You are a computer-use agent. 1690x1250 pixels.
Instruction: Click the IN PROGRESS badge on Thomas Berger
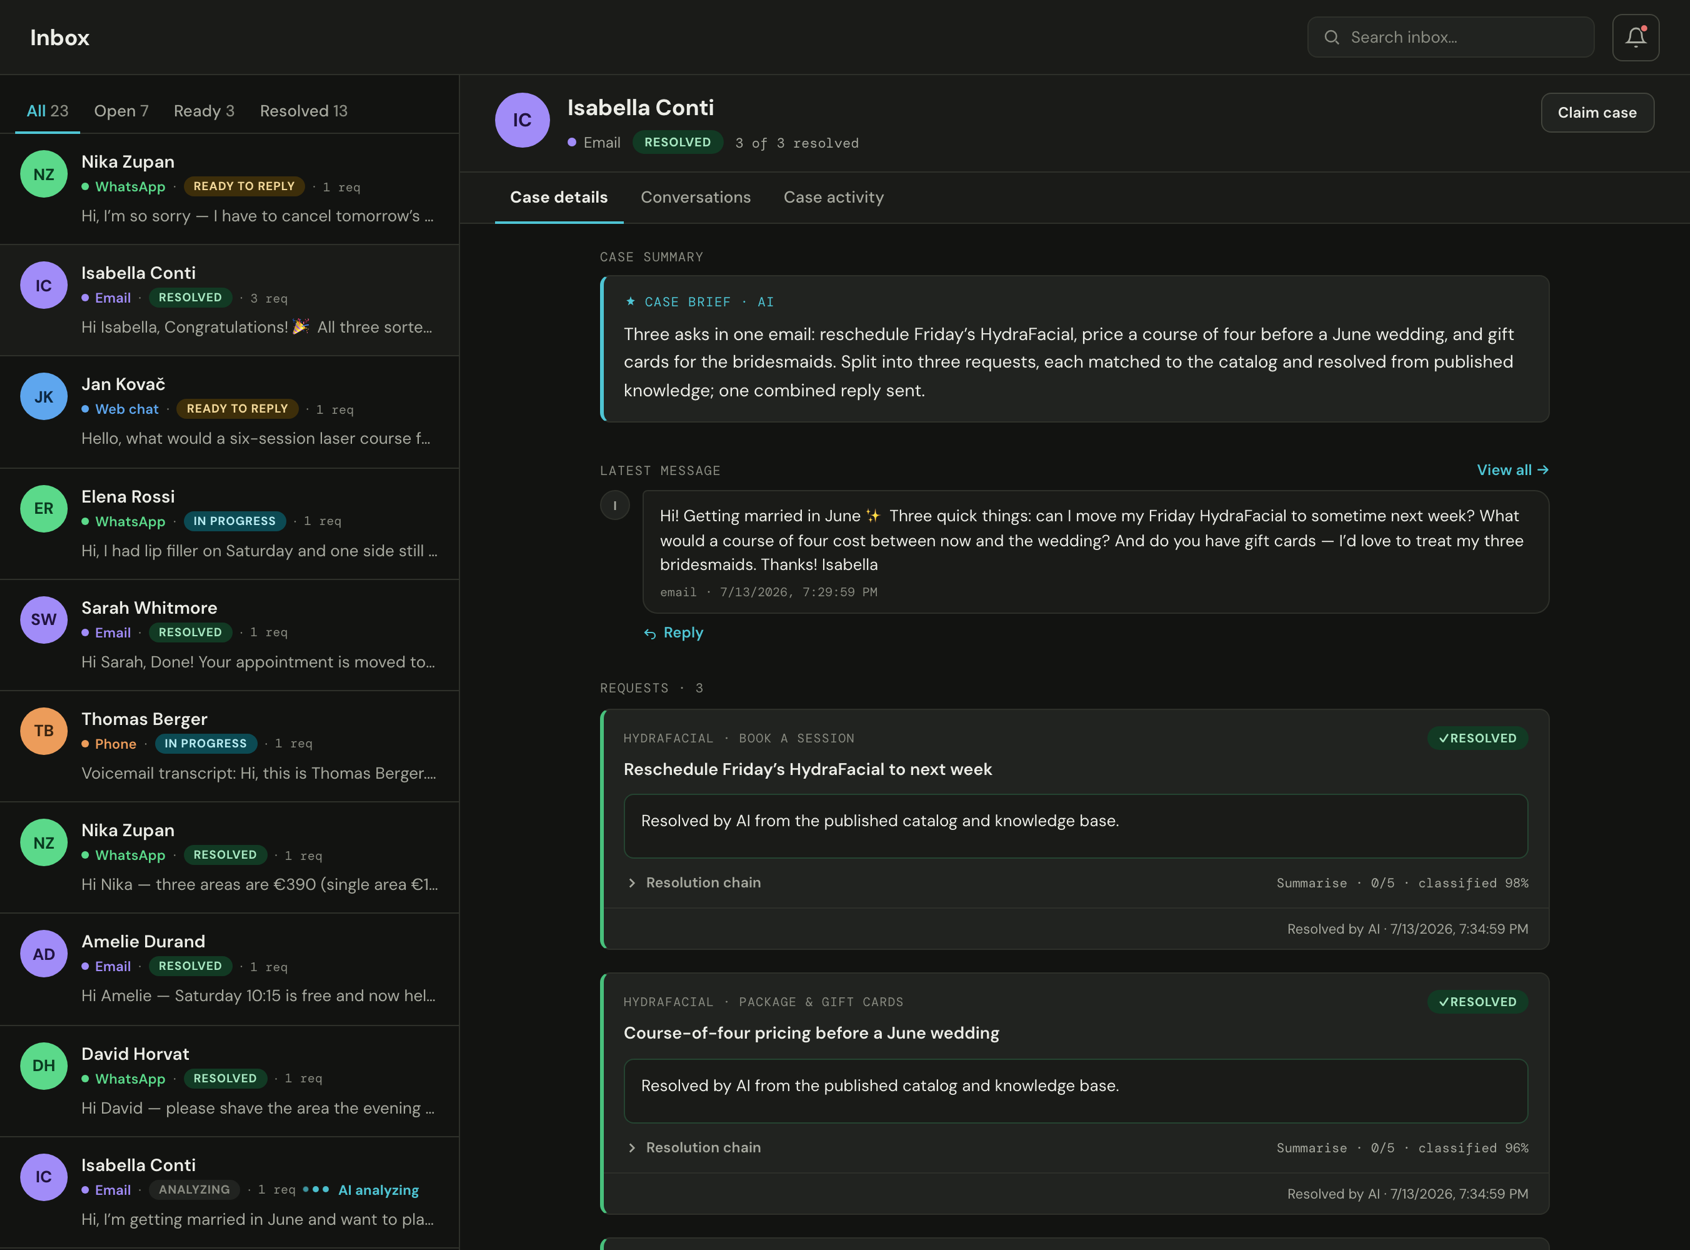pos(206,743)
